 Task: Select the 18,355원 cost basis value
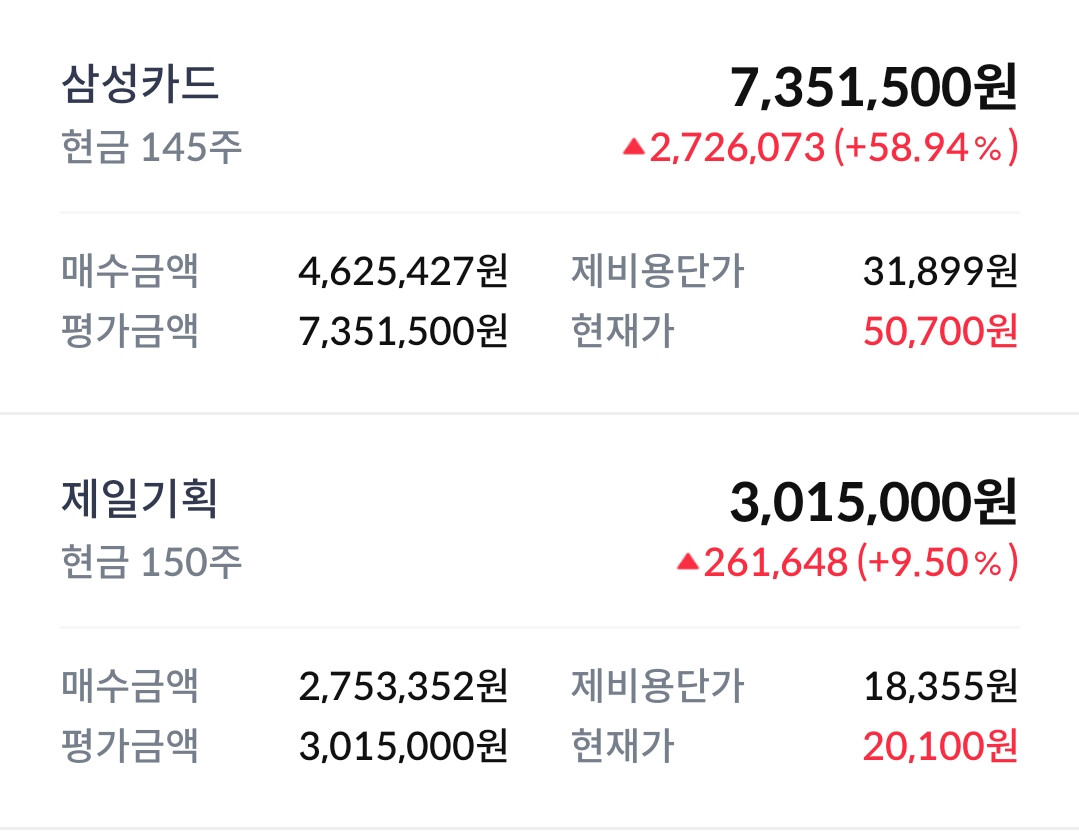click(940, 685)
